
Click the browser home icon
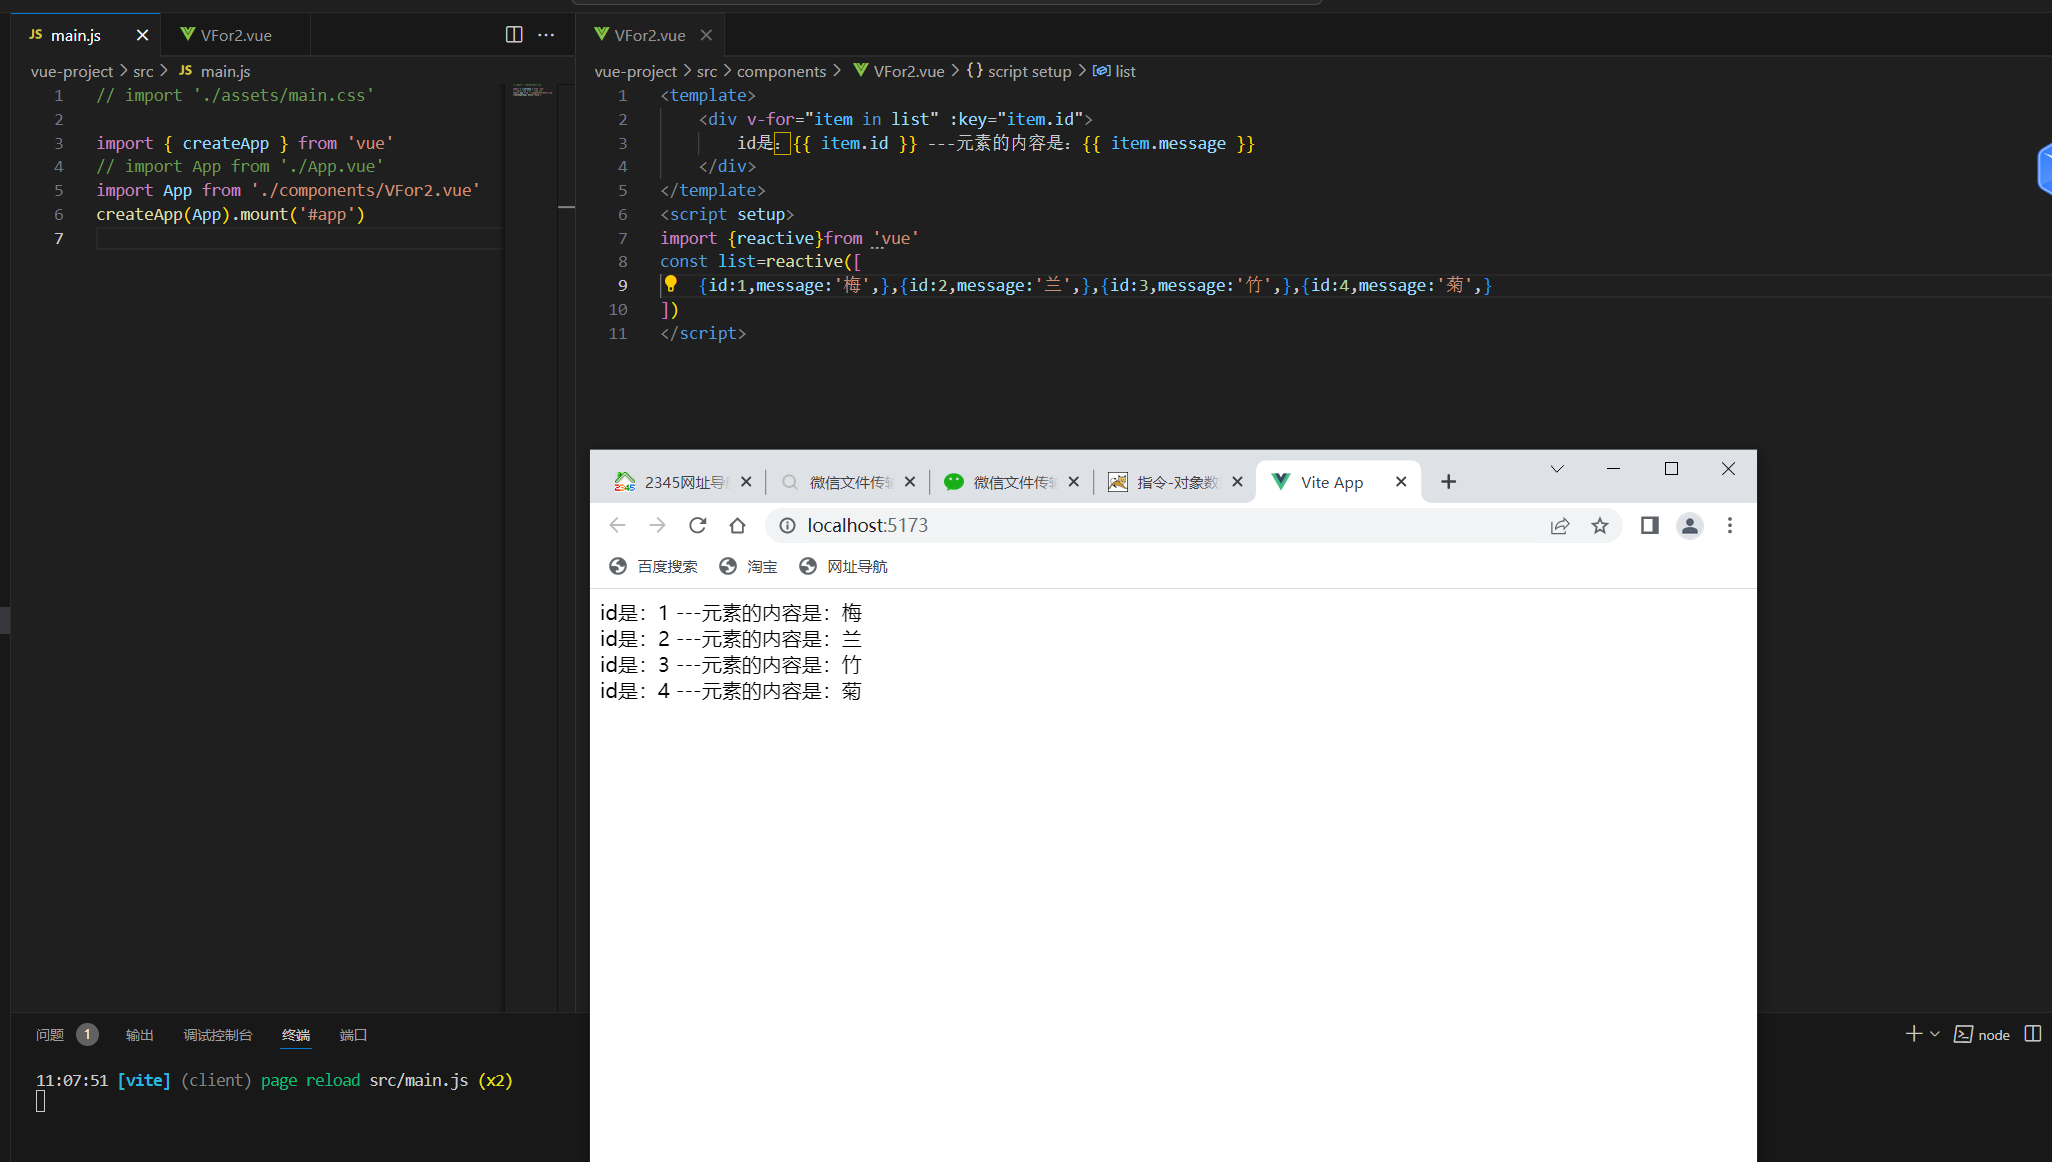738,525
